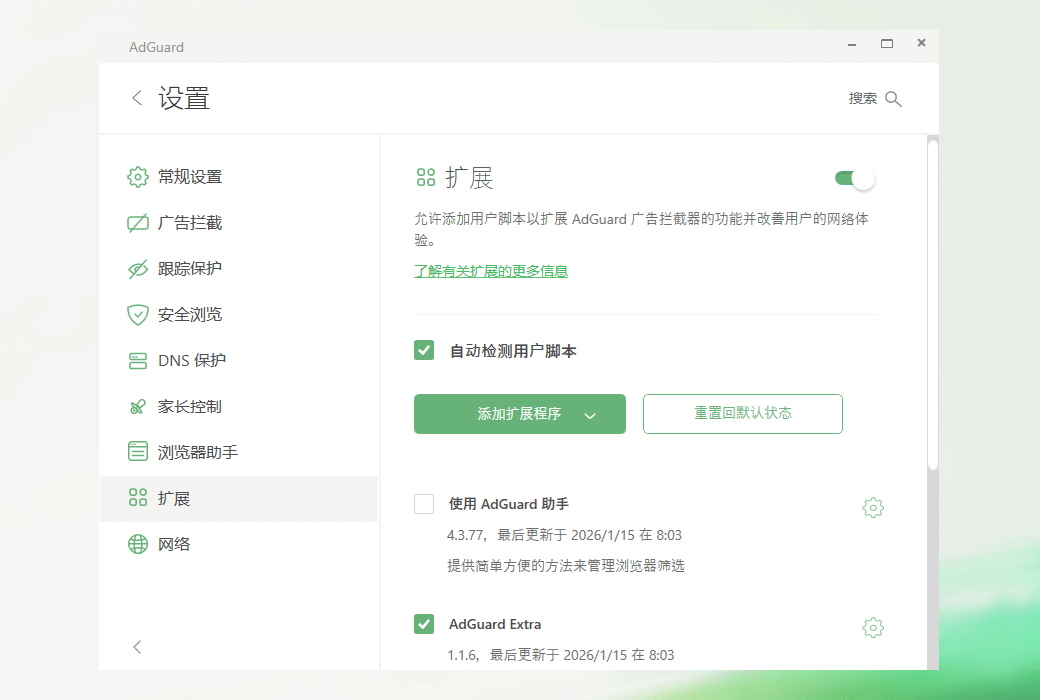Open 安全浏览 shield icon settings
Screen dimensions: 1040x700
tap(137, 314)
